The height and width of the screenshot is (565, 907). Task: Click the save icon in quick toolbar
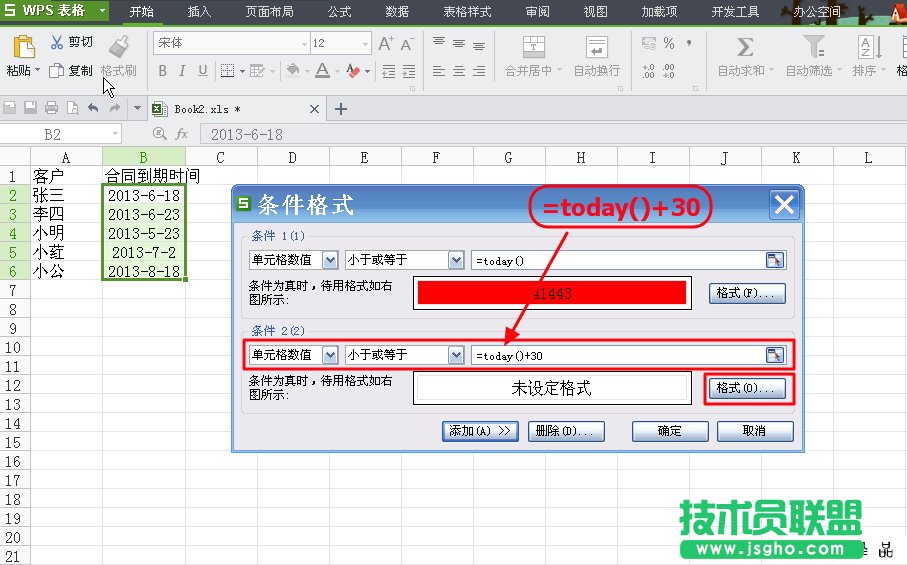tap(30, 108)
